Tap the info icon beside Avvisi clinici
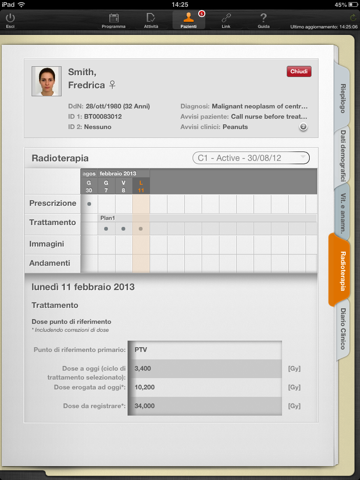This screenshot has height=480, width=360. 303,127
